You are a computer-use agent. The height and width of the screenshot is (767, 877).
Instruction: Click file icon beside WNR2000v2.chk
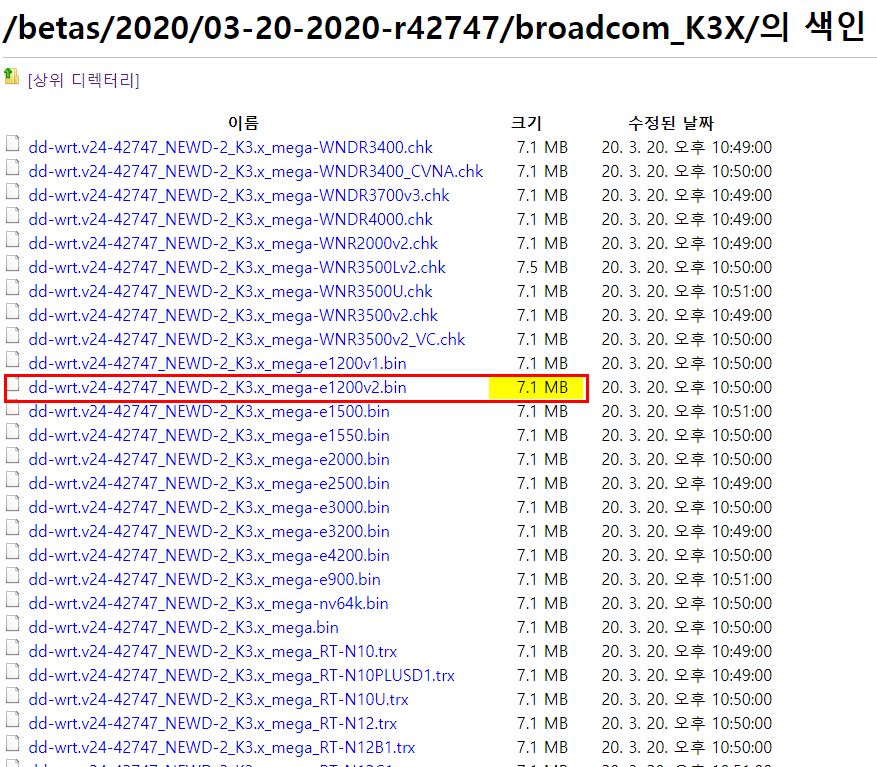click(13, 241)
